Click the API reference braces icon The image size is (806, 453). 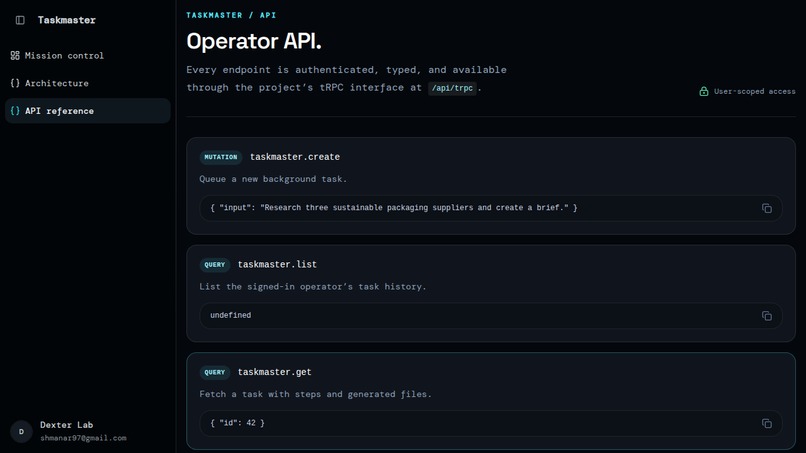pyautogui.click(x=15, y=111)
